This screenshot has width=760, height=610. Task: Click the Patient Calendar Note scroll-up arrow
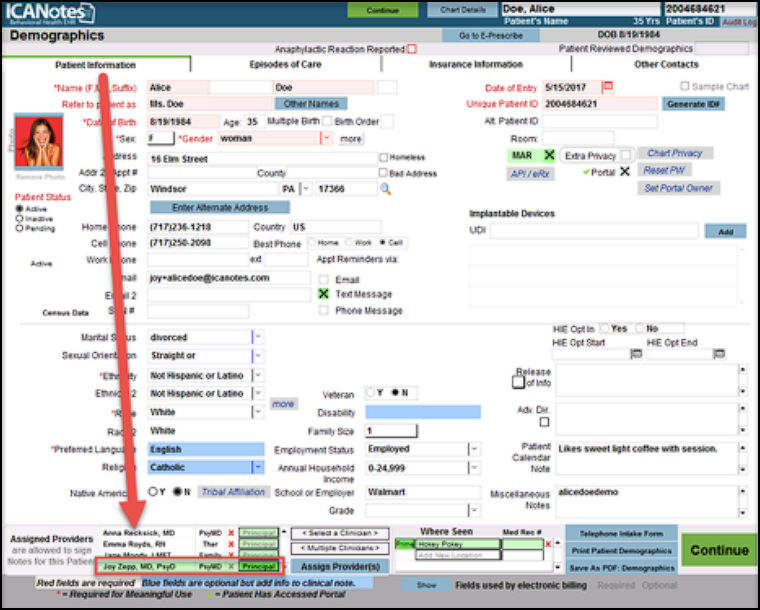pyautogui.click(x=742, y=448)
